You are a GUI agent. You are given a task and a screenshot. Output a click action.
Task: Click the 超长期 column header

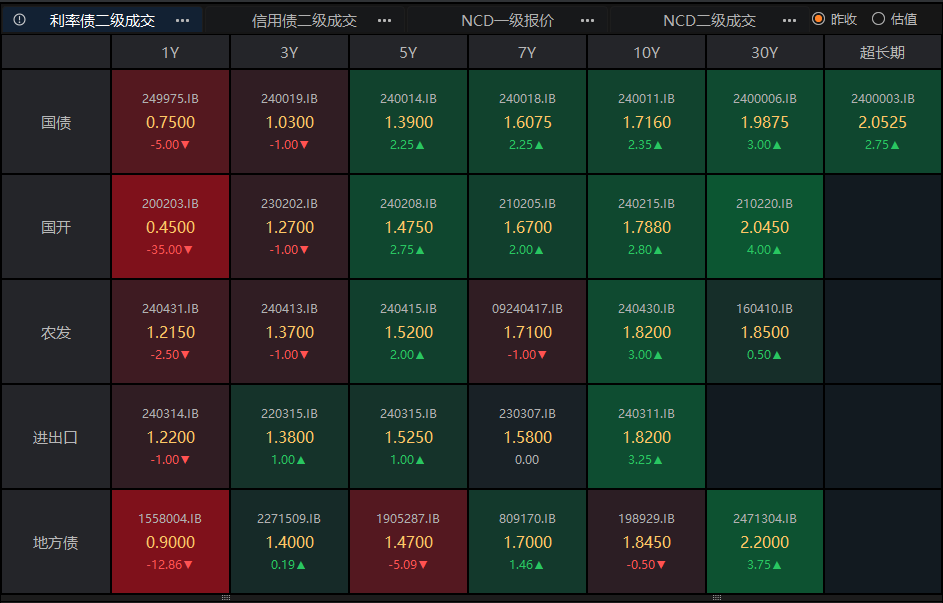(x=882, y=53)
